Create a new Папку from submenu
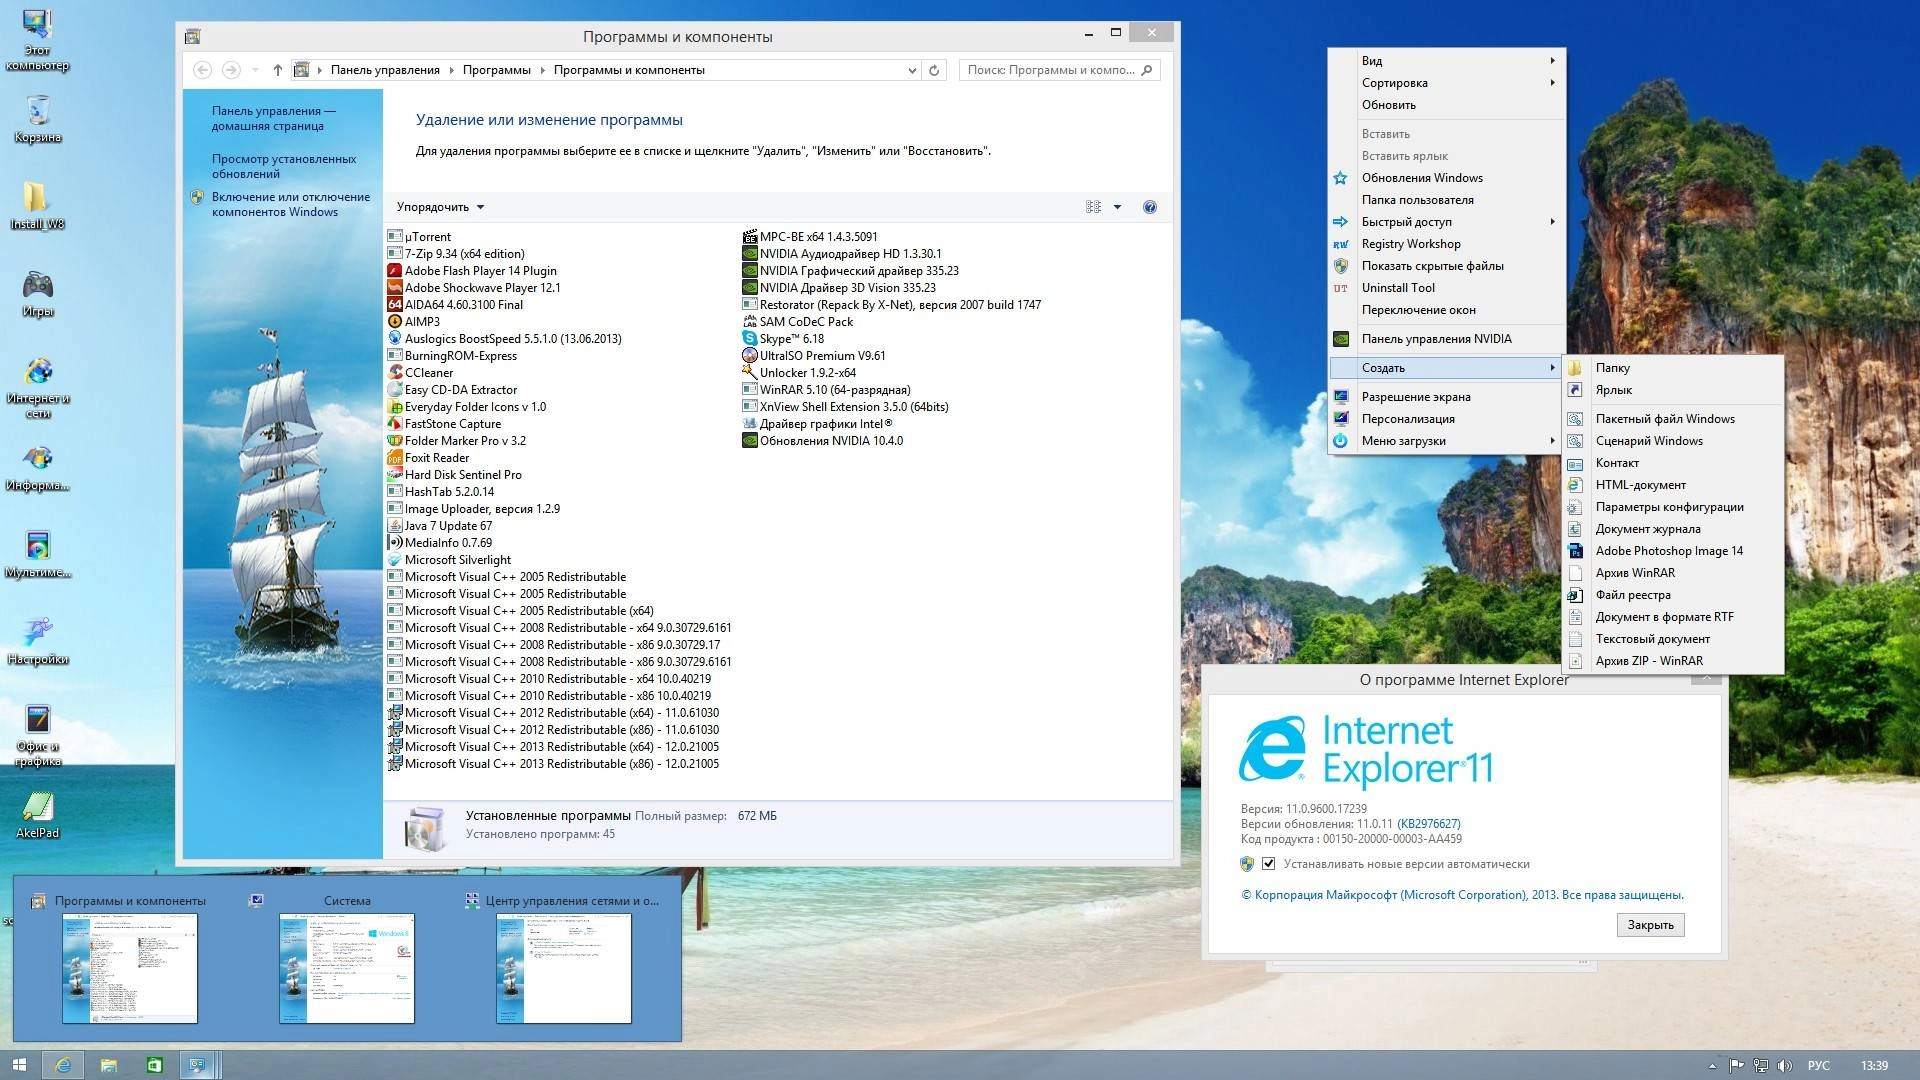The height and width of the screenshot is (1080, 1920). pos(1673,368)
